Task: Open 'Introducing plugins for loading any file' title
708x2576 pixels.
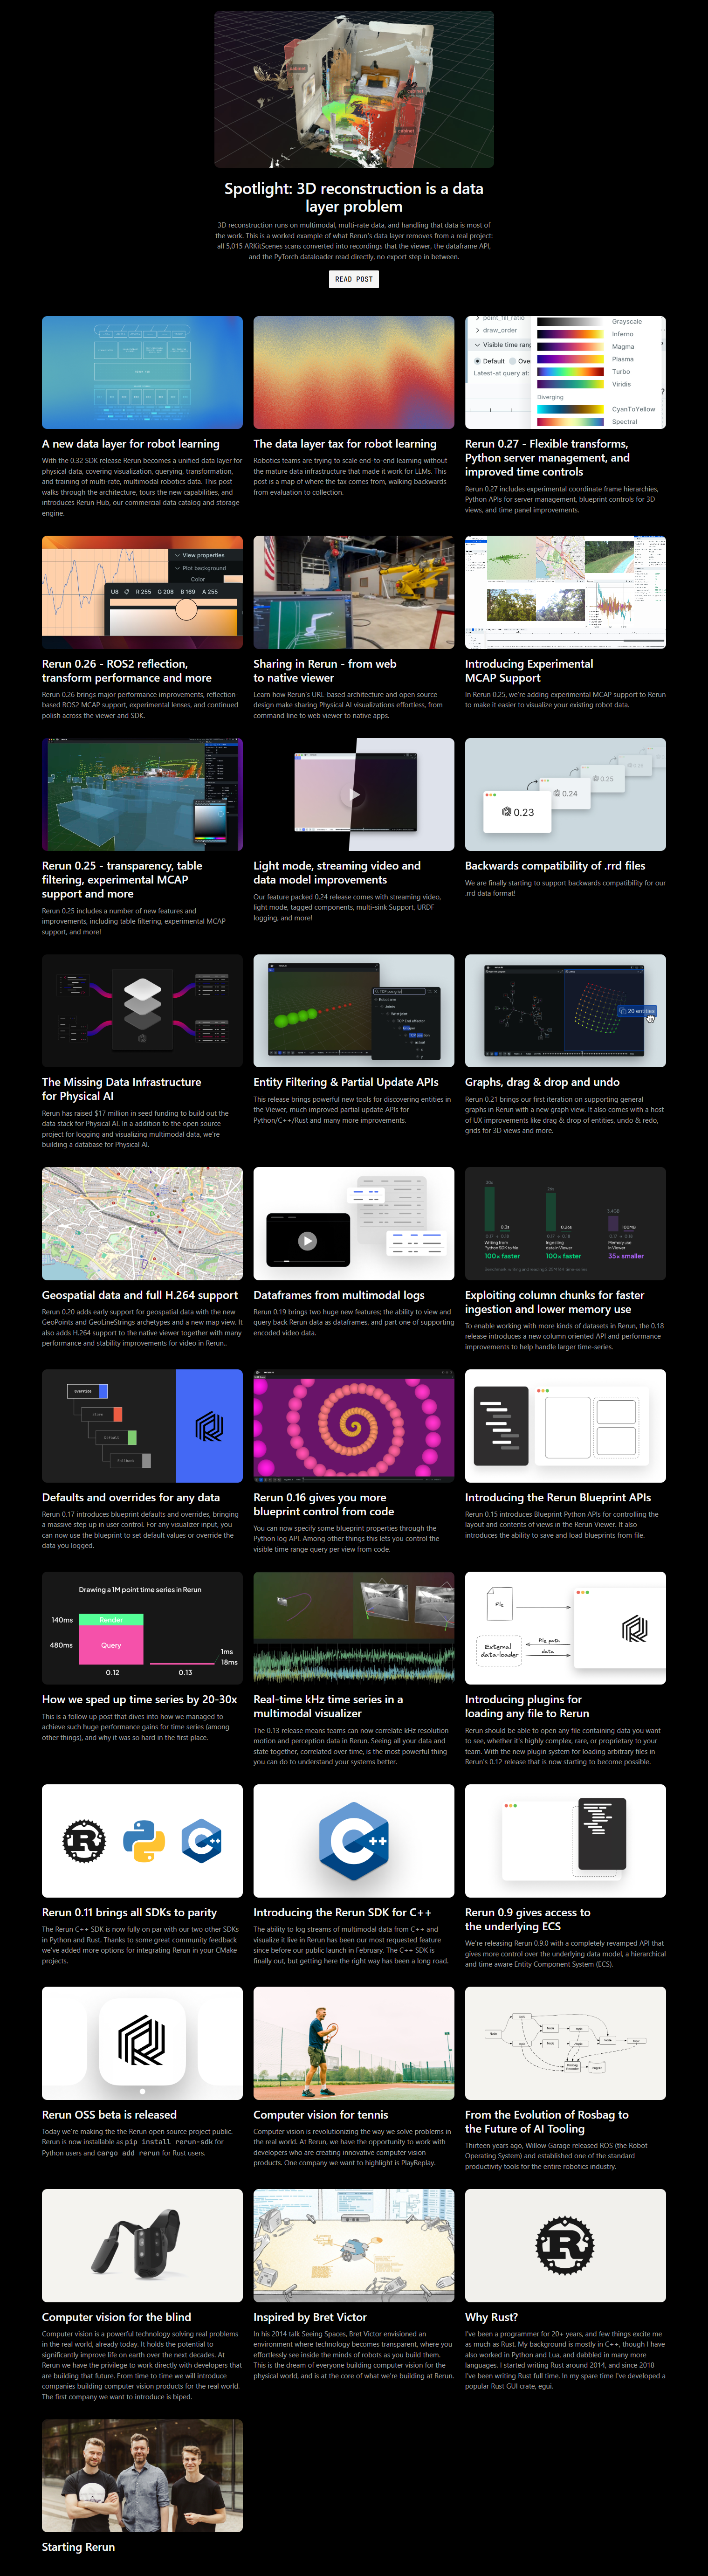Action: [527, 1707]
